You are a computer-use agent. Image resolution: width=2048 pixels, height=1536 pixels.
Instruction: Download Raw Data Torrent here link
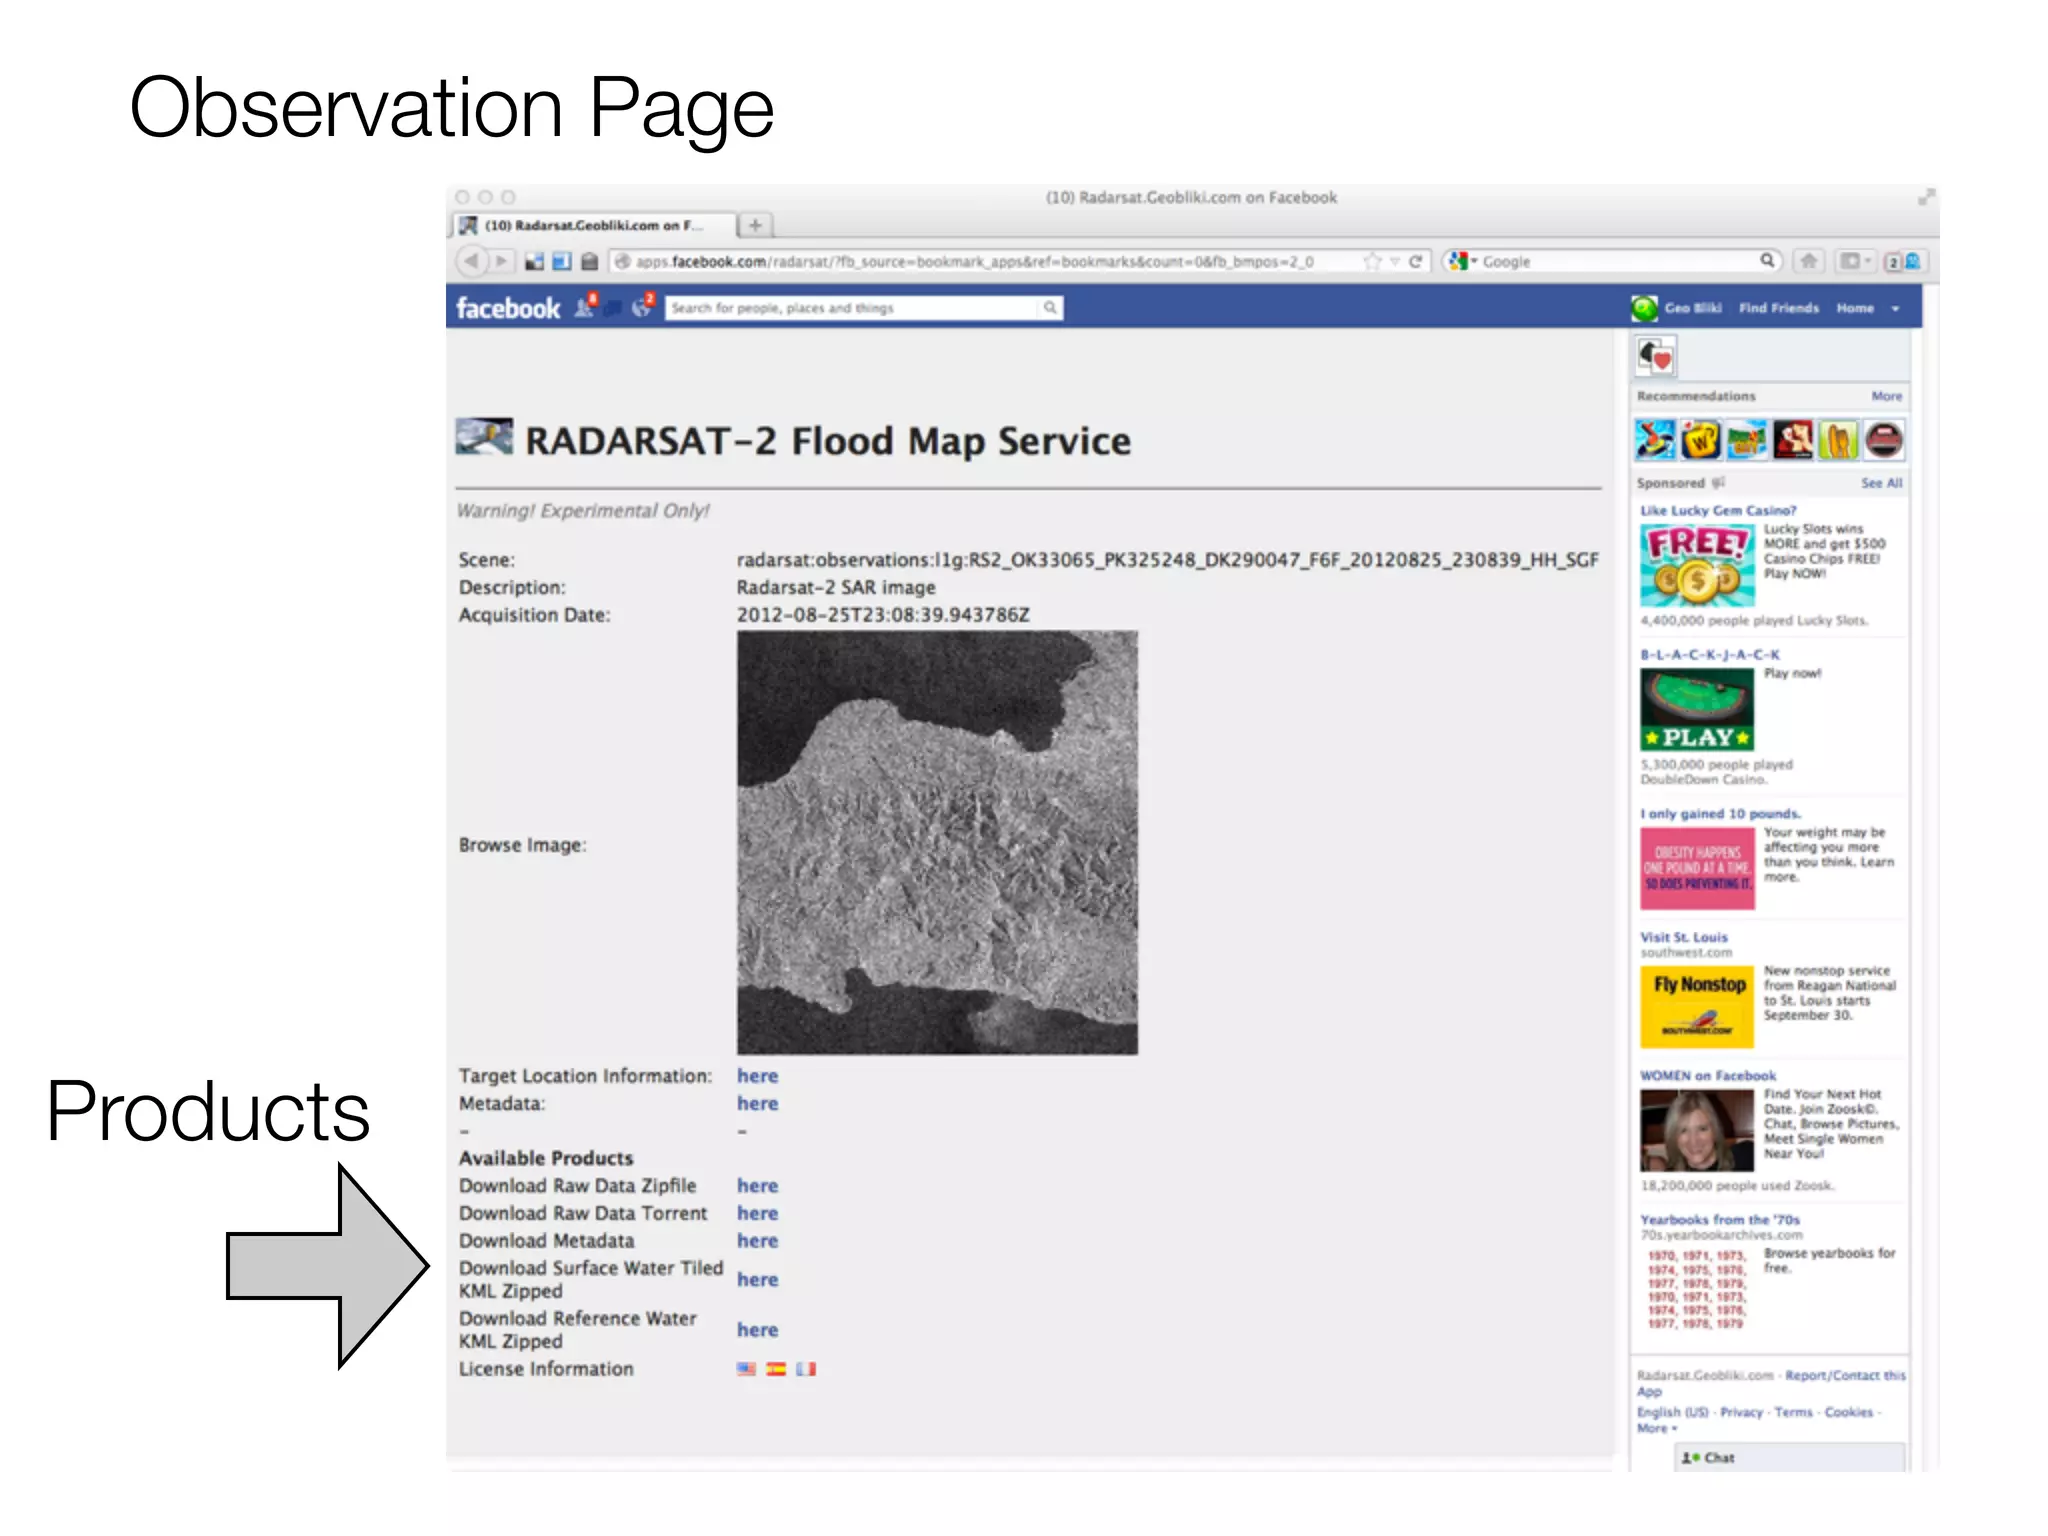pyautogui.click(x=757, y=1213)
